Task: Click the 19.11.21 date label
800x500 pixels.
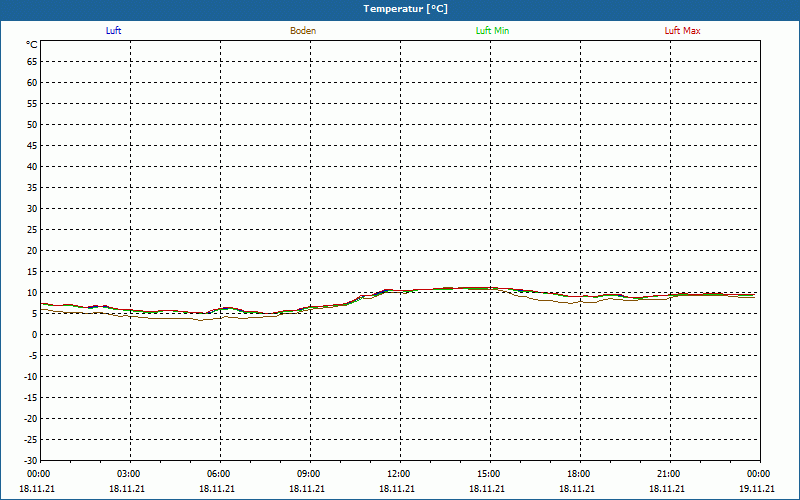Action: tap(757, 488)
